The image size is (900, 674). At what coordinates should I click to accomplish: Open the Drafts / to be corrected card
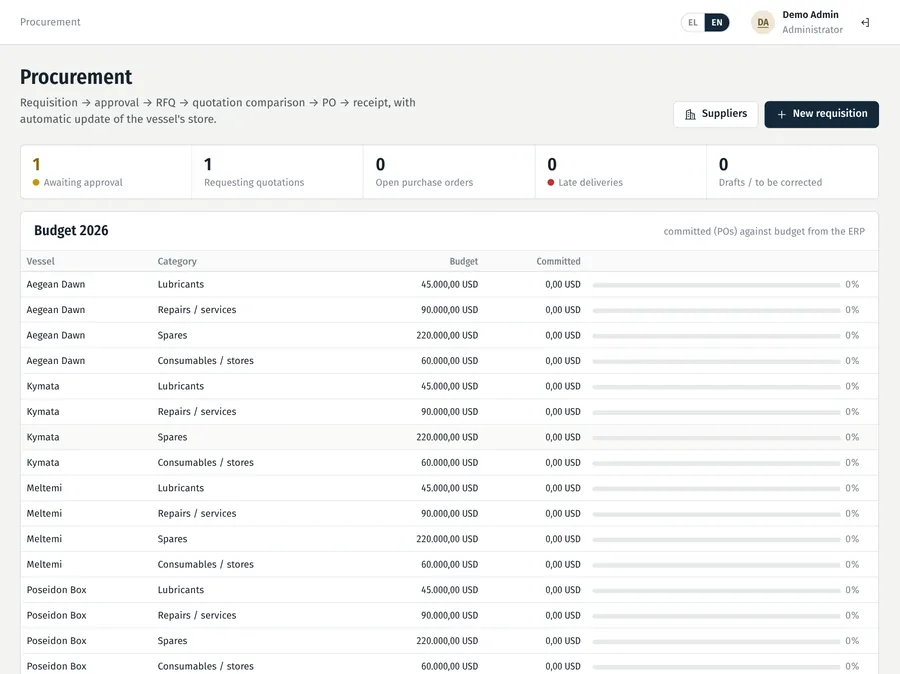[792, 172]
